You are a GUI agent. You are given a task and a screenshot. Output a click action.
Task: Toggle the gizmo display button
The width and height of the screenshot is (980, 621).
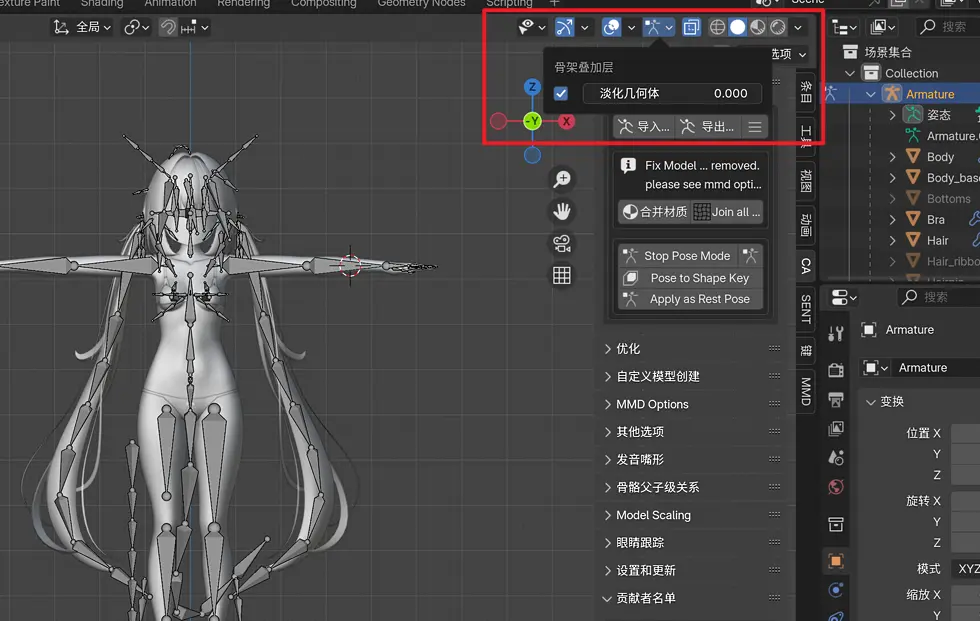click(x=564, y=27)
